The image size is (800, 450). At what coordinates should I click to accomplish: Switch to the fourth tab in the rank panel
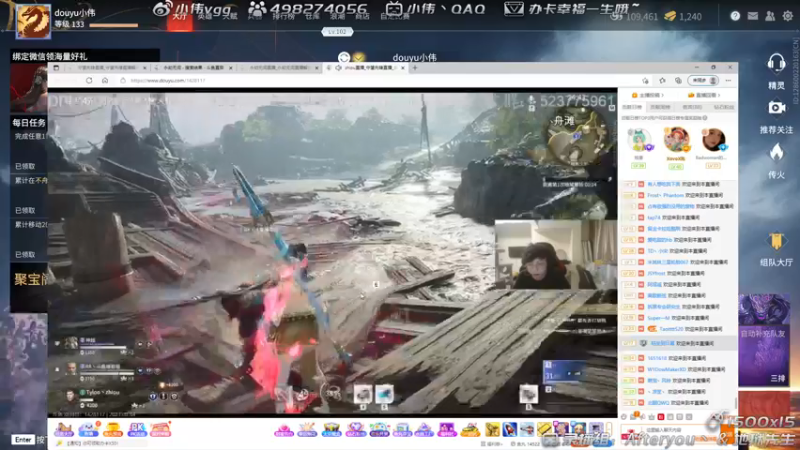pyautogui.click(x=723, y=107)
